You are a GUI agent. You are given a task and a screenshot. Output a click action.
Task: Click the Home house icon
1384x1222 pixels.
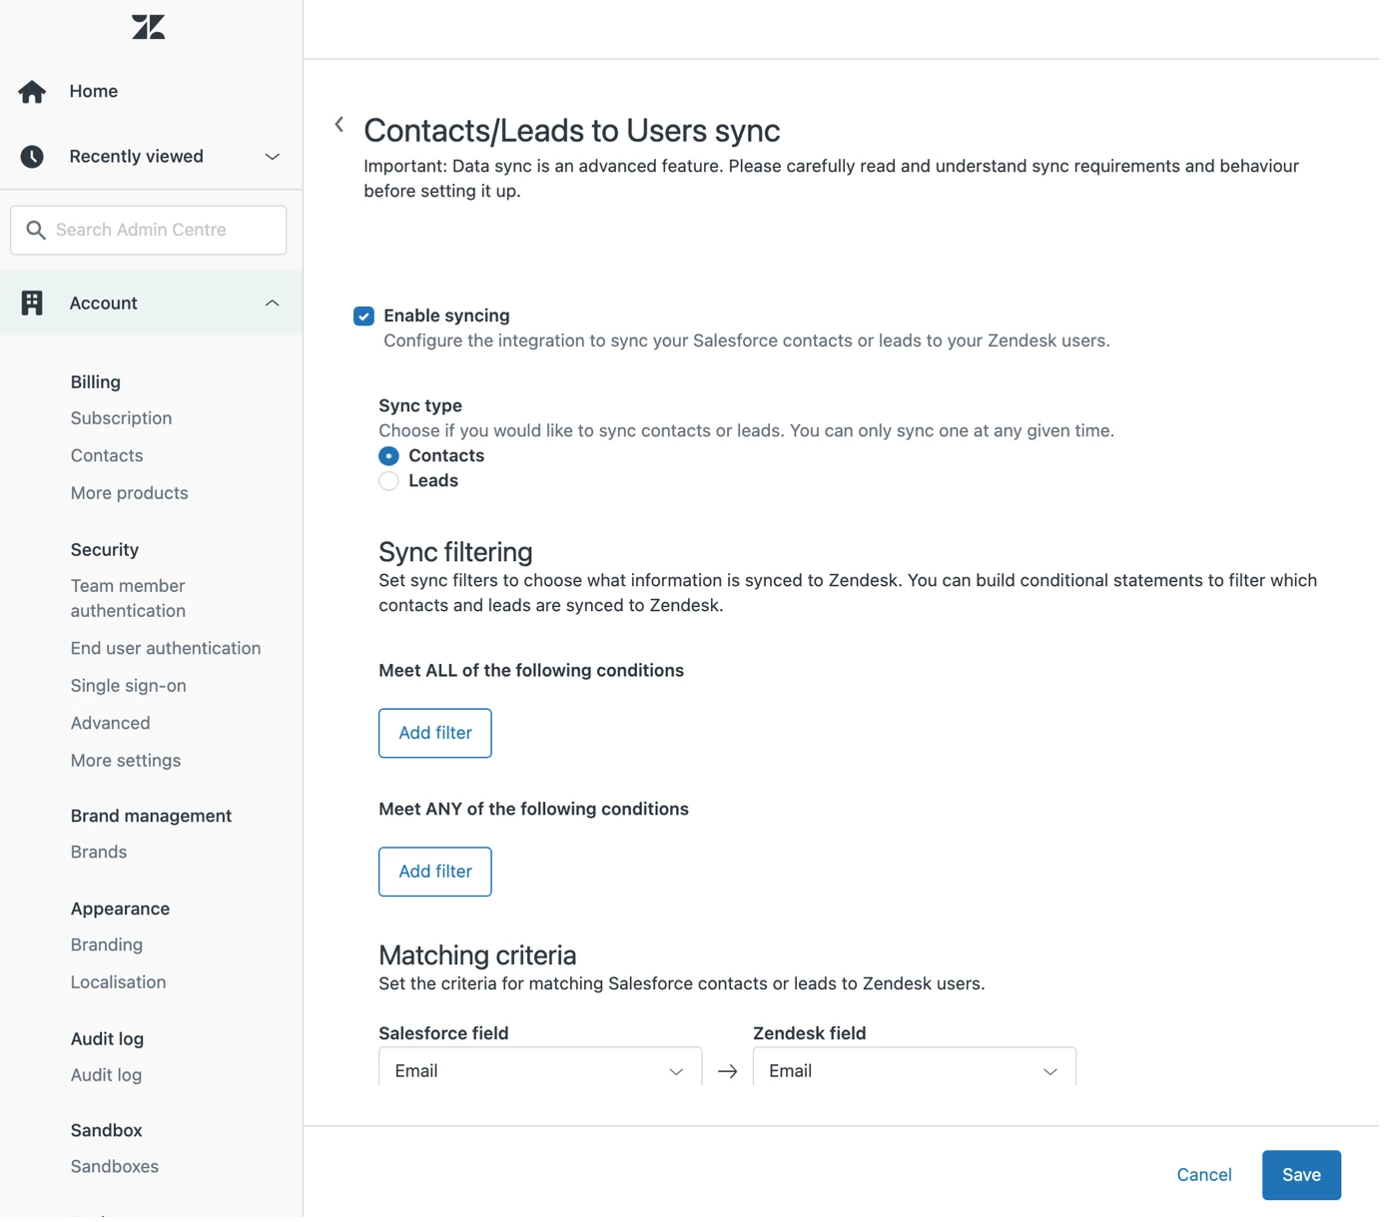[x=32, y=92]
